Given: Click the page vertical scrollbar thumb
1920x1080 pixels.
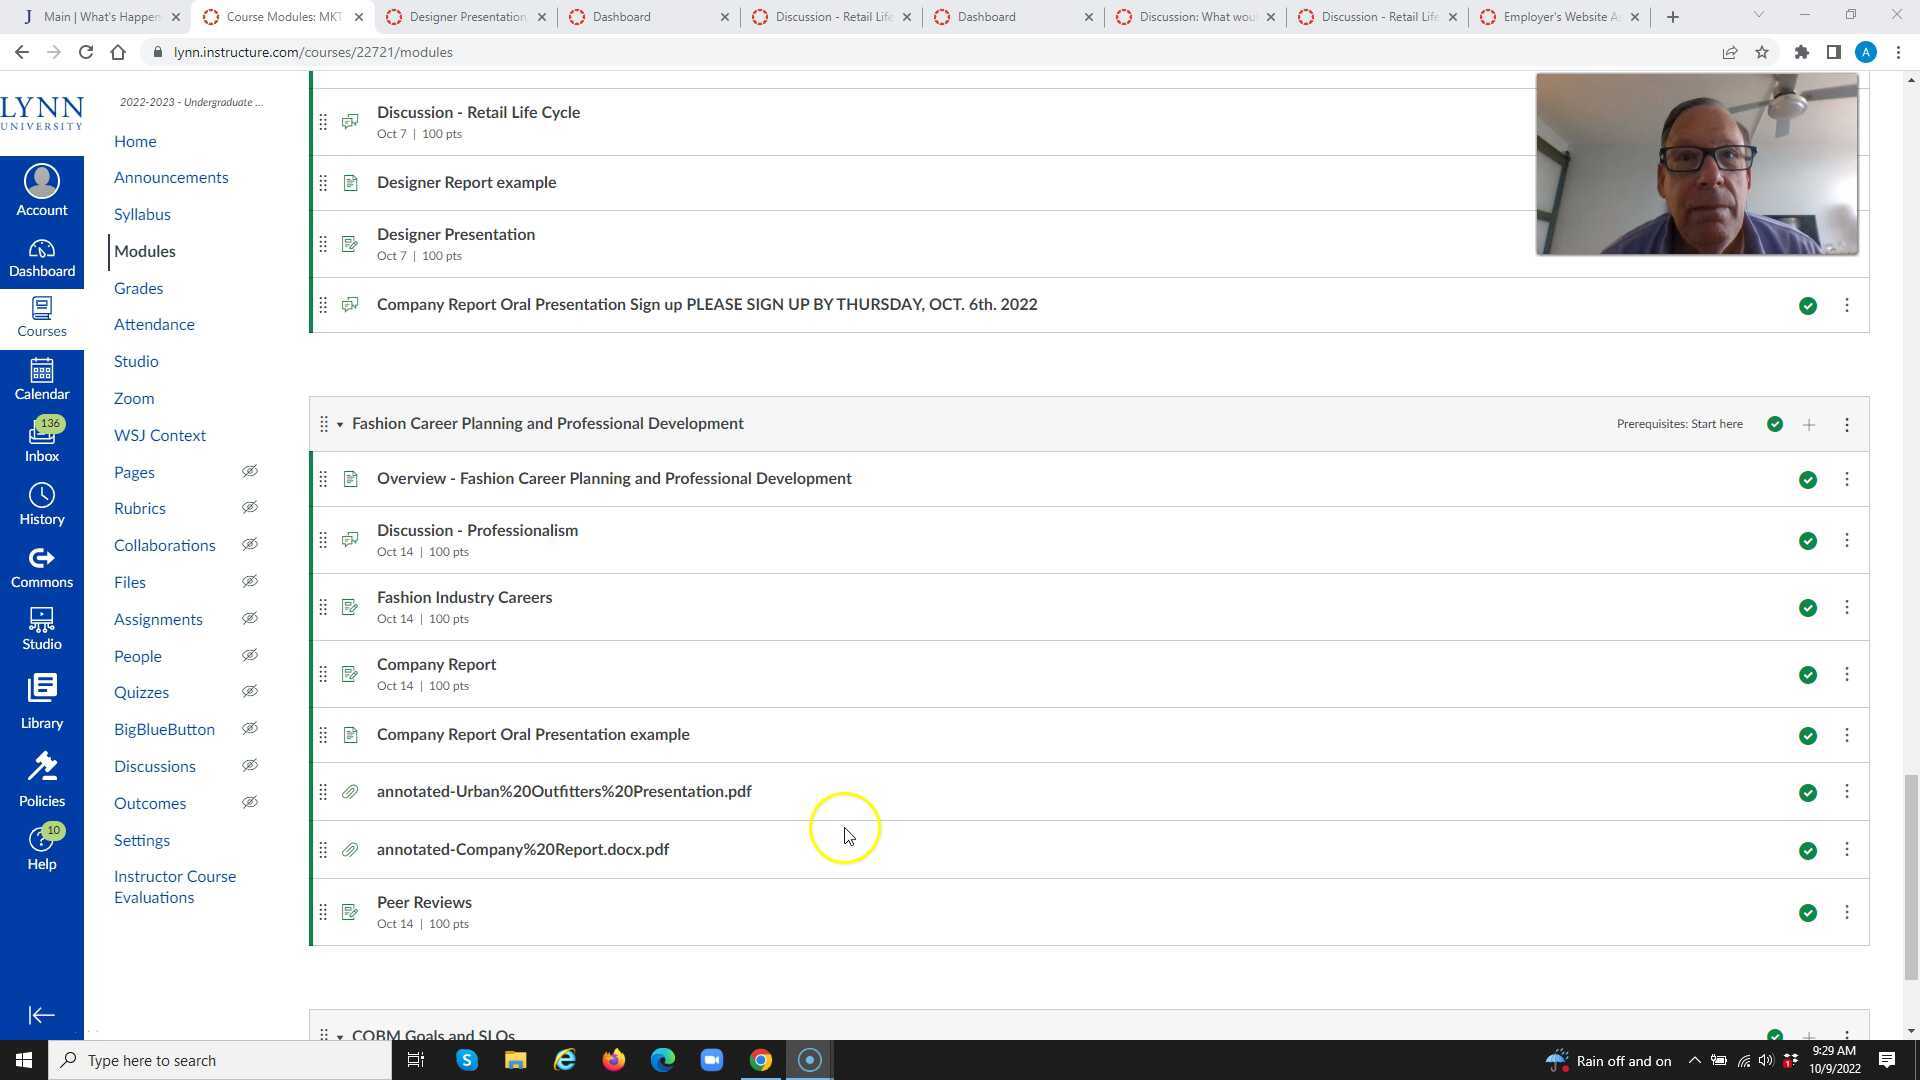Looking at the screenshot, I should [x=1911, y=877].
